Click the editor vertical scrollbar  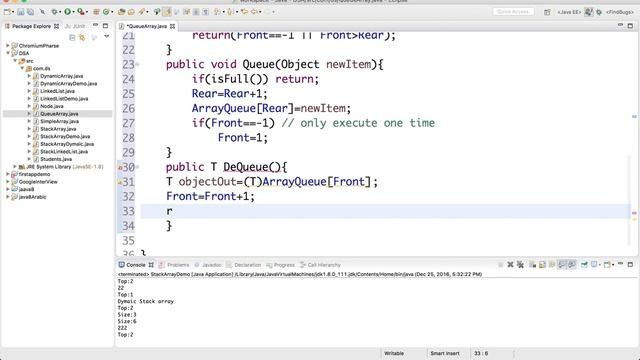pos(629,200)
